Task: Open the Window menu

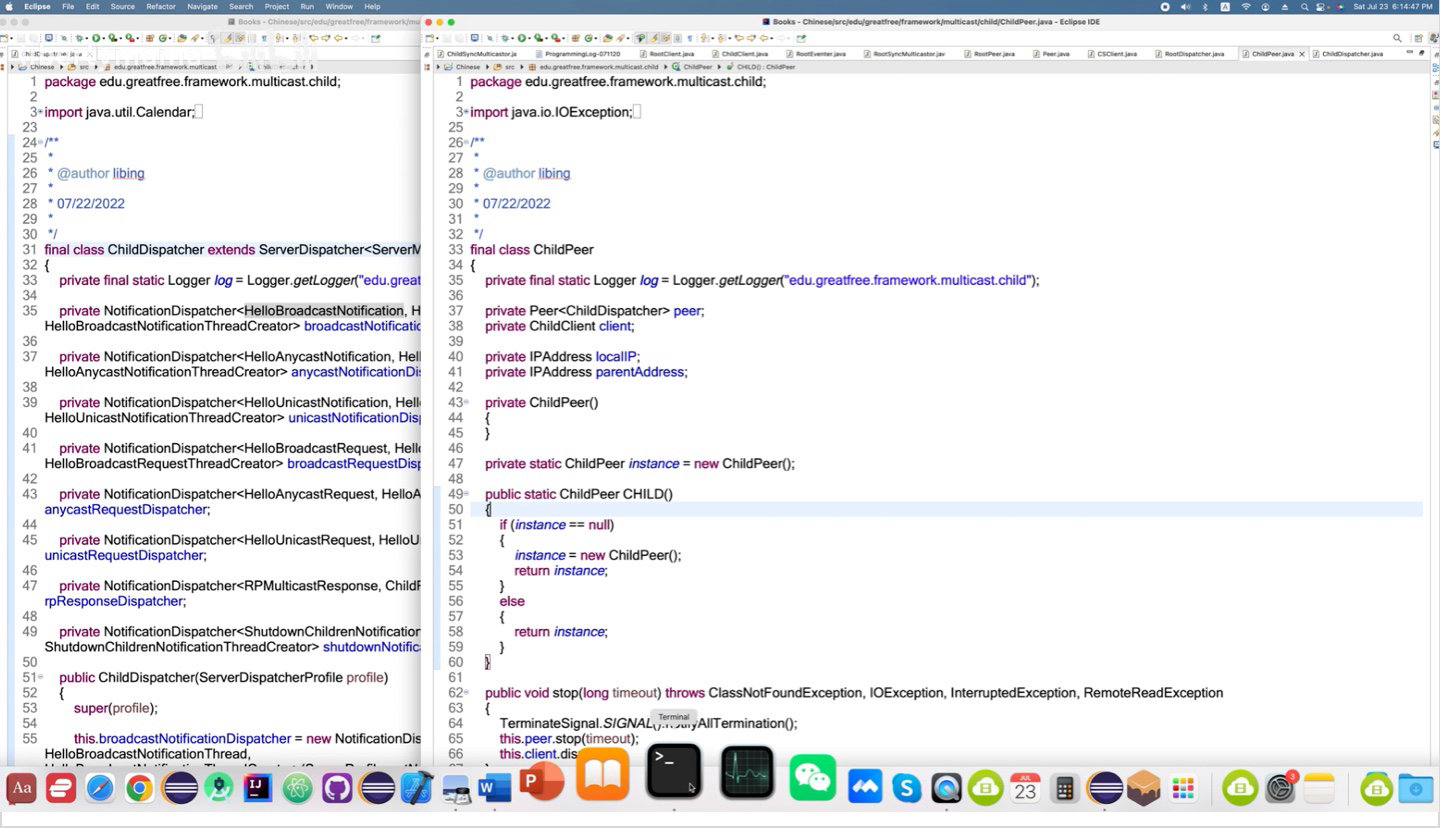Action: [339, 6]
